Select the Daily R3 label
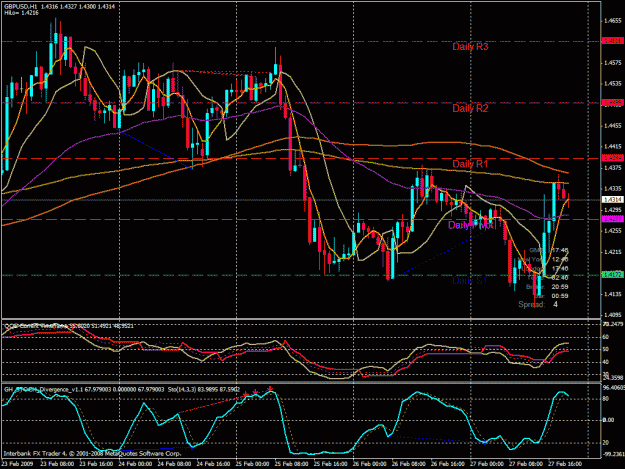This screenshot has height=469, width=625. click(470, 47)
